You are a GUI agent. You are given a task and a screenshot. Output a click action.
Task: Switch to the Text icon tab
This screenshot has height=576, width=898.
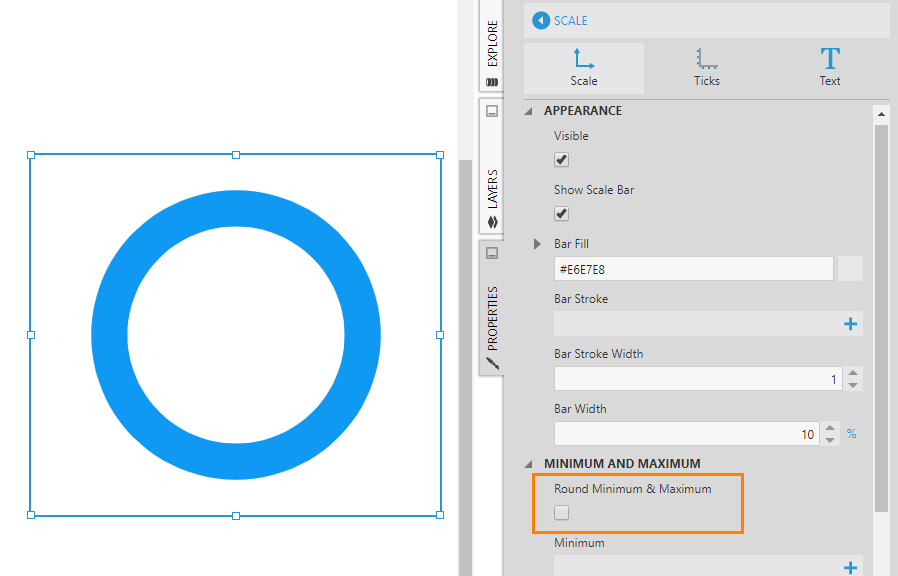coord(830,67)
